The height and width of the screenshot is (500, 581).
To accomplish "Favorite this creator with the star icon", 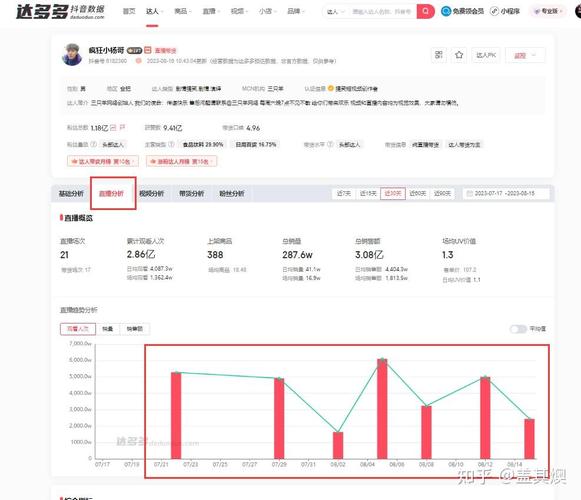I will click(459, 55).
